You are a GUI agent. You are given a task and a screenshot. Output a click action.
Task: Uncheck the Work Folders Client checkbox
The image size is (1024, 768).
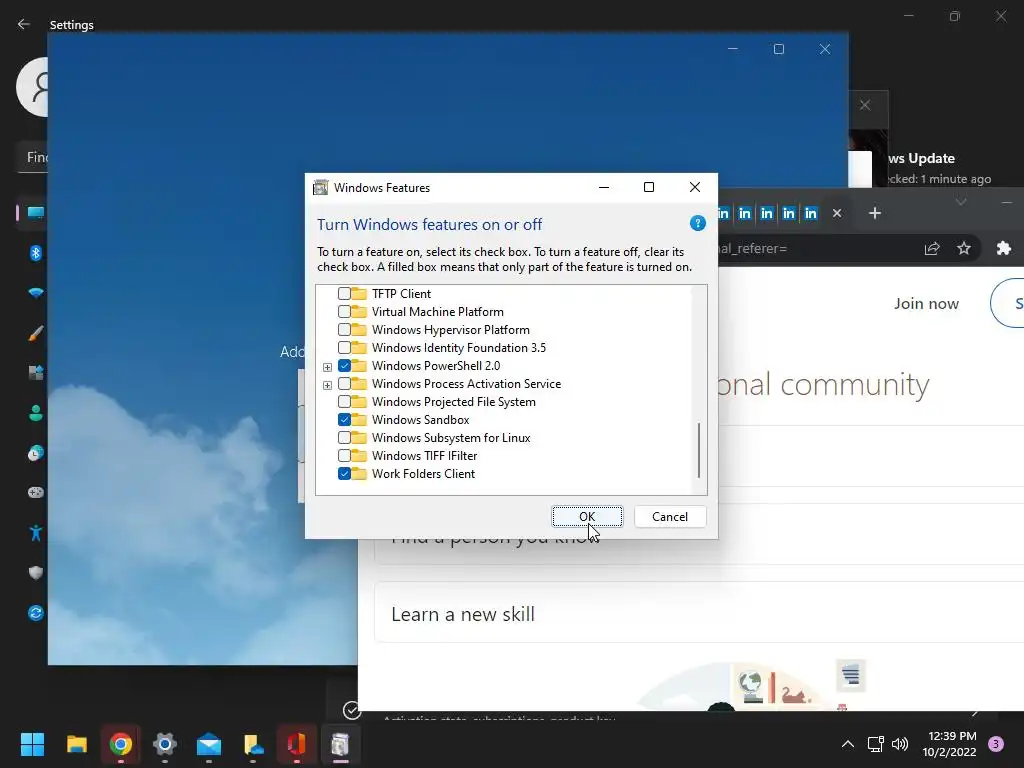(x=344, y=473)
